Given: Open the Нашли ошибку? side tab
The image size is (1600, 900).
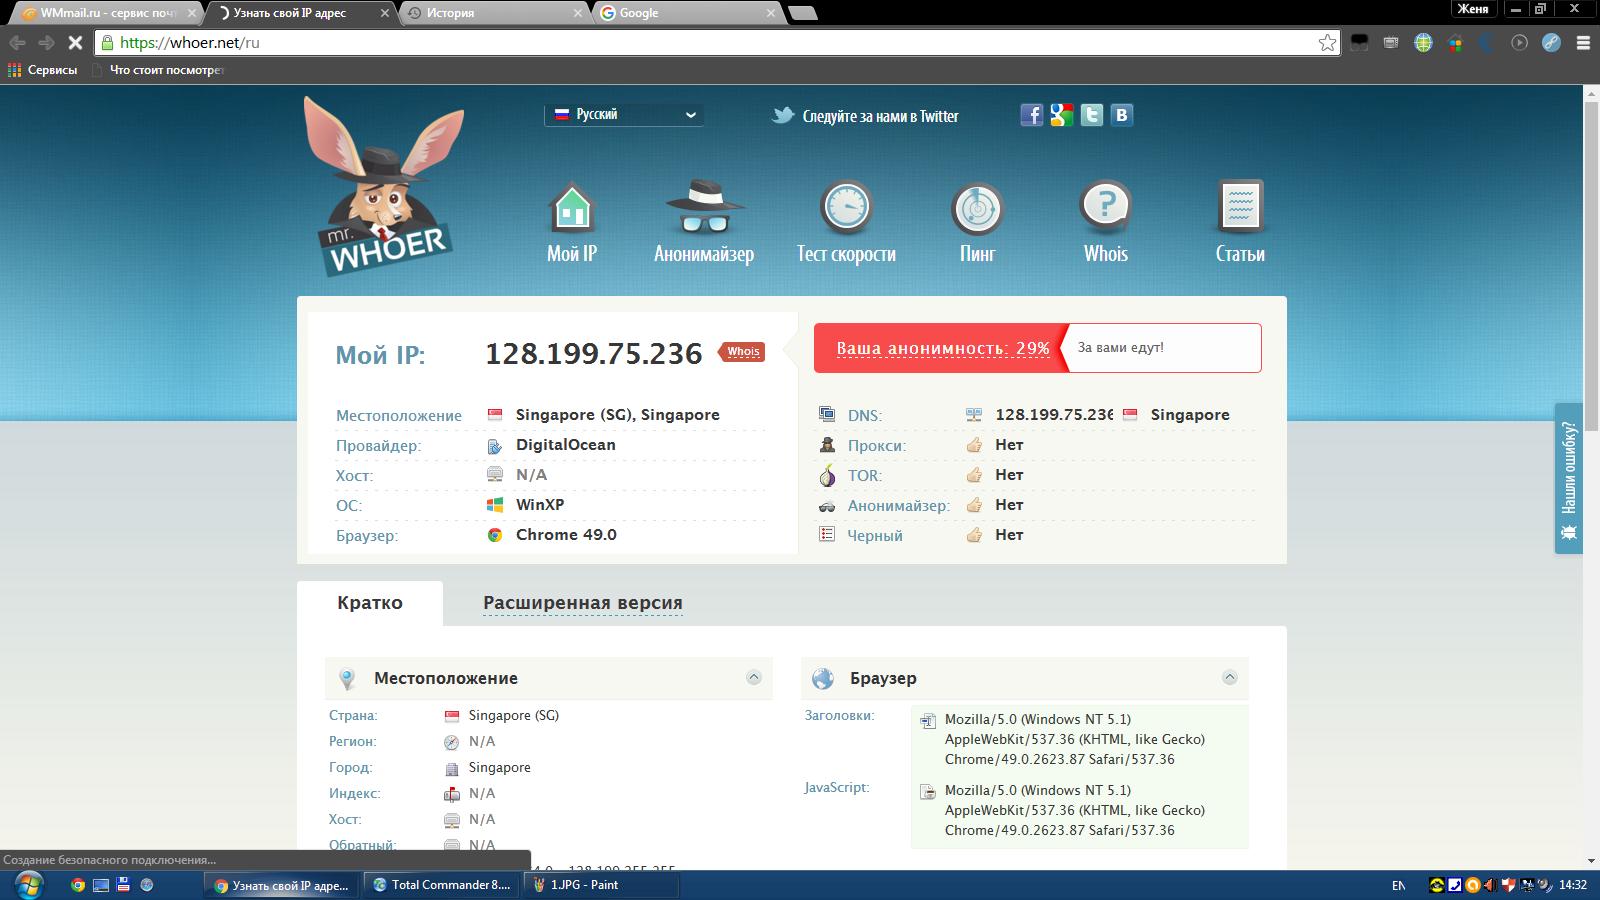Looking at the screenshot, I should point(1569,478).
